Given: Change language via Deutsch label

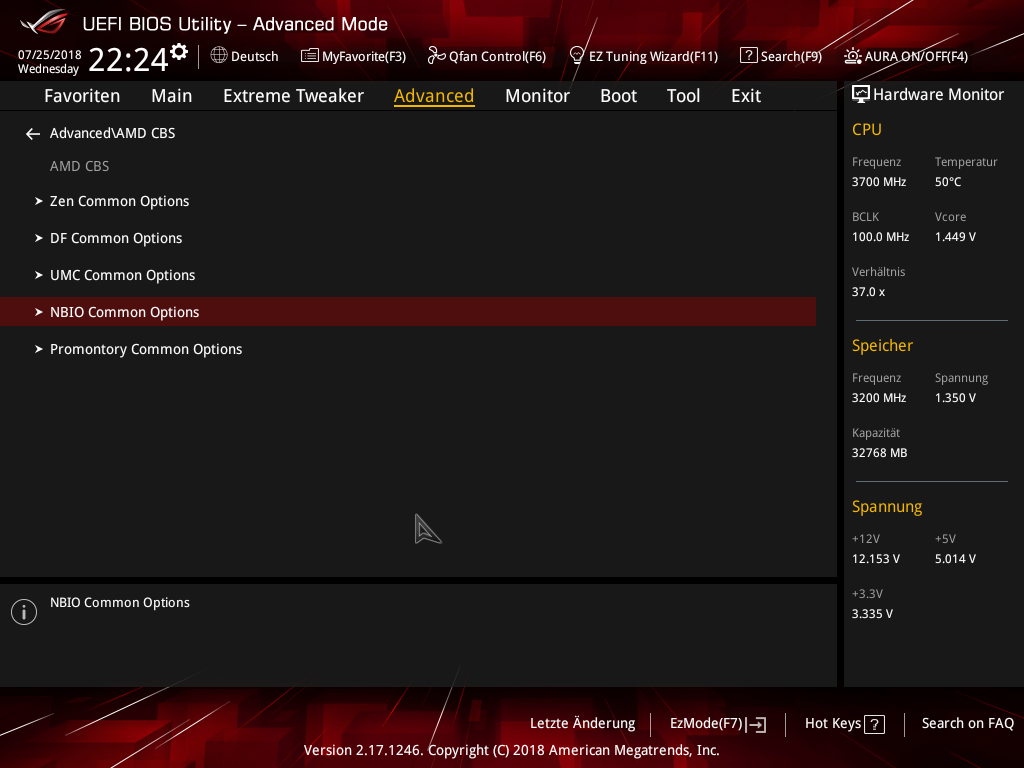Looking at the screenshot, I should (255, 57).
